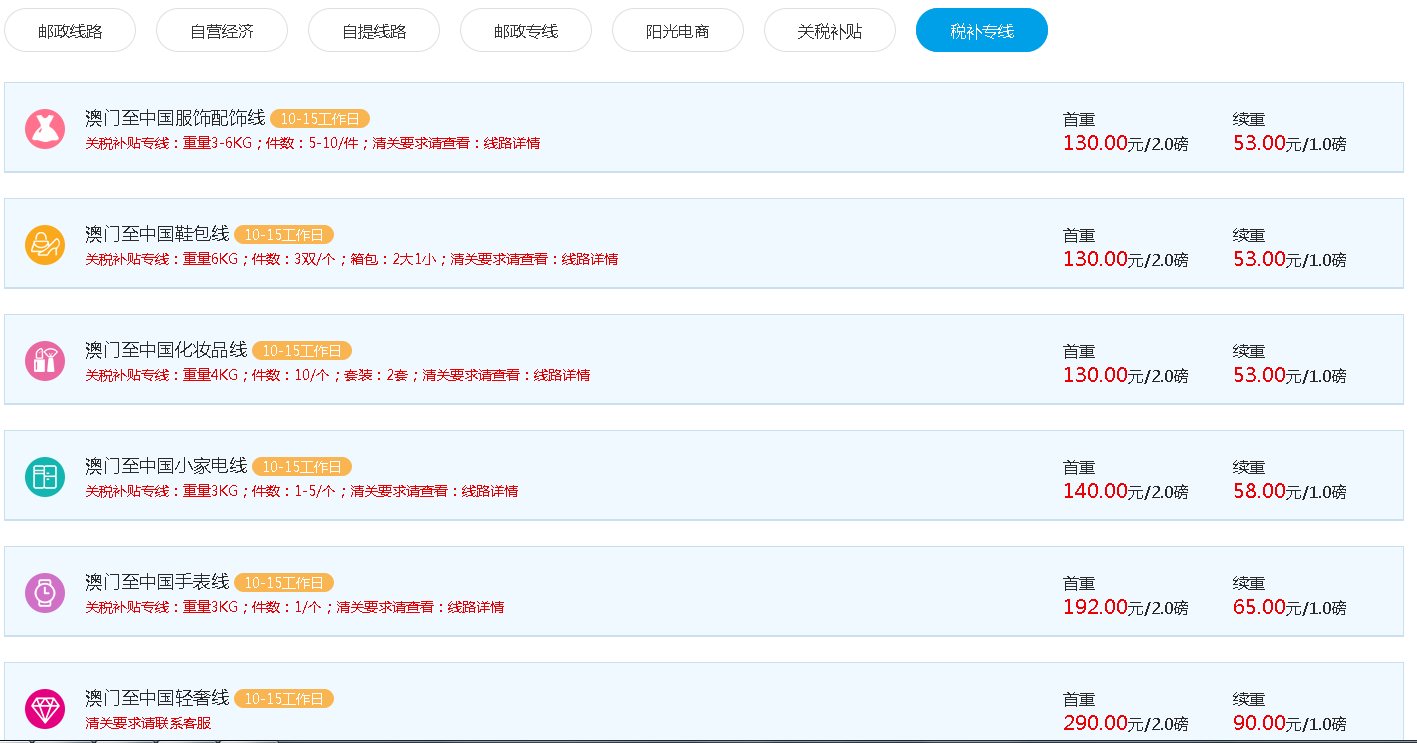Switch to the 邮政线路 tab
This screenshot has width=1417, height=743.
[x=70, y=31]
